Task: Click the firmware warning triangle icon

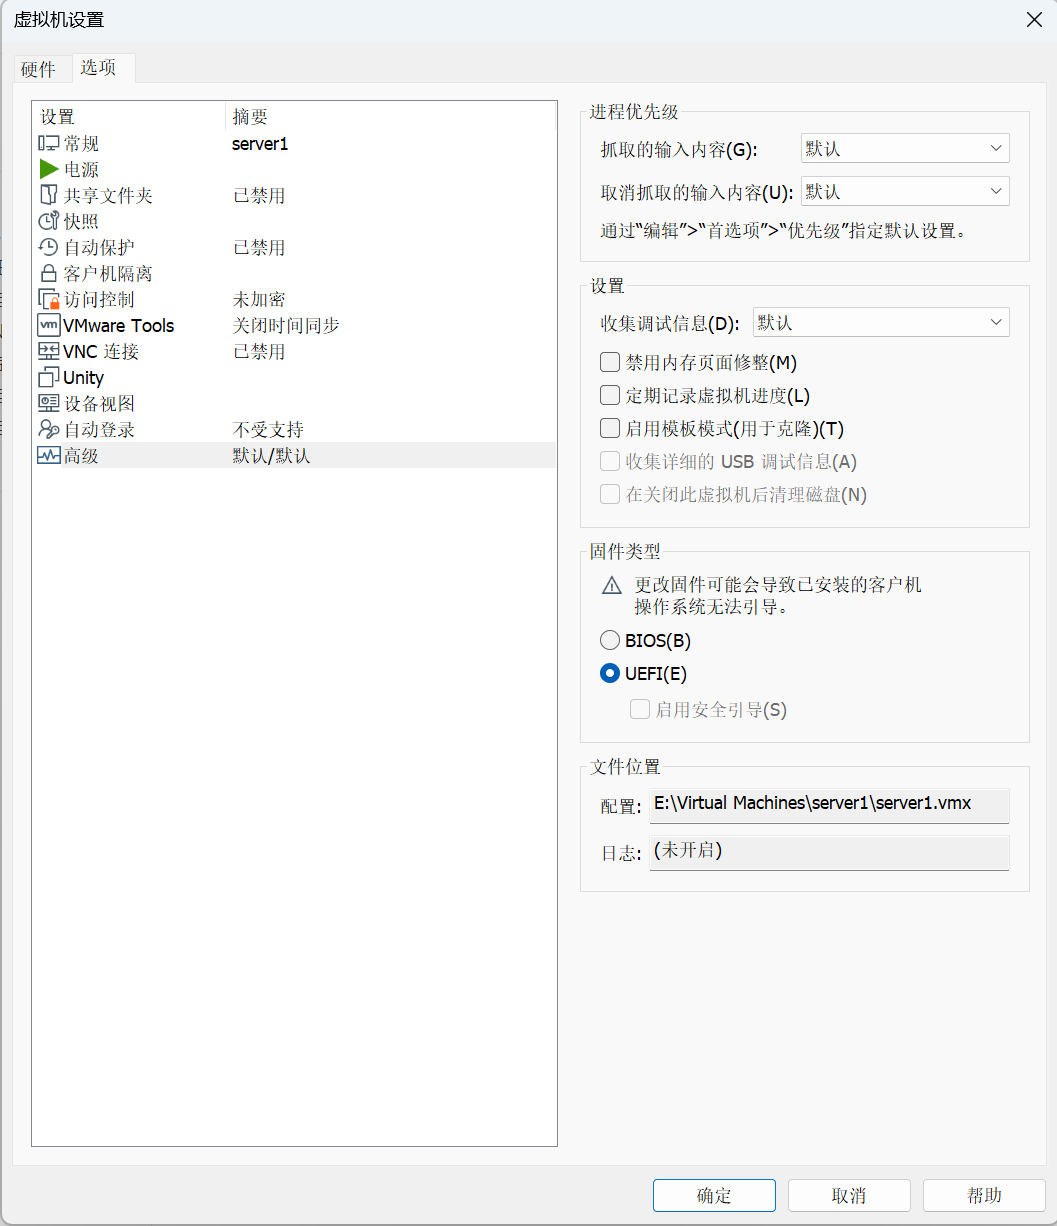Action: pyautogui.click(x=611, y=586)
